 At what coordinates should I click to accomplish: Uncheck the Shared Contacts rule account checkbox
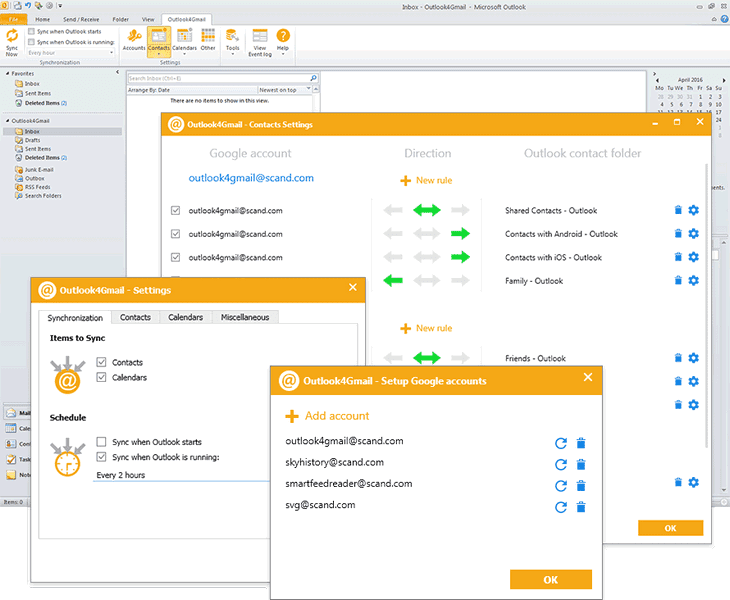176,210
